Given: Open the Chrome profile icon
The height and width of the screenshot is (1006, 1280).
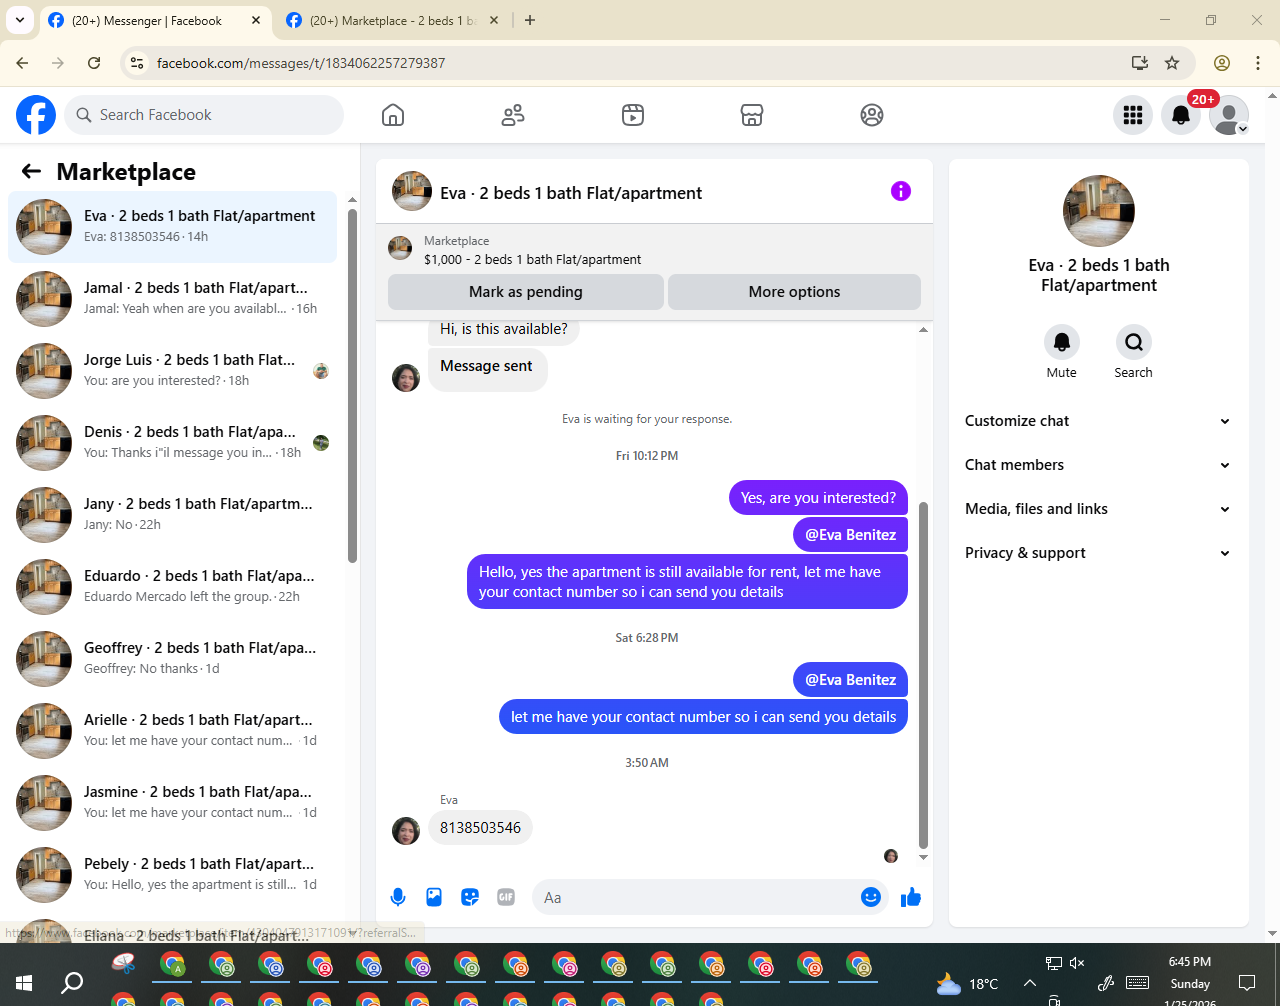Looking at the screenshot, I should (x=1221, y=63).
